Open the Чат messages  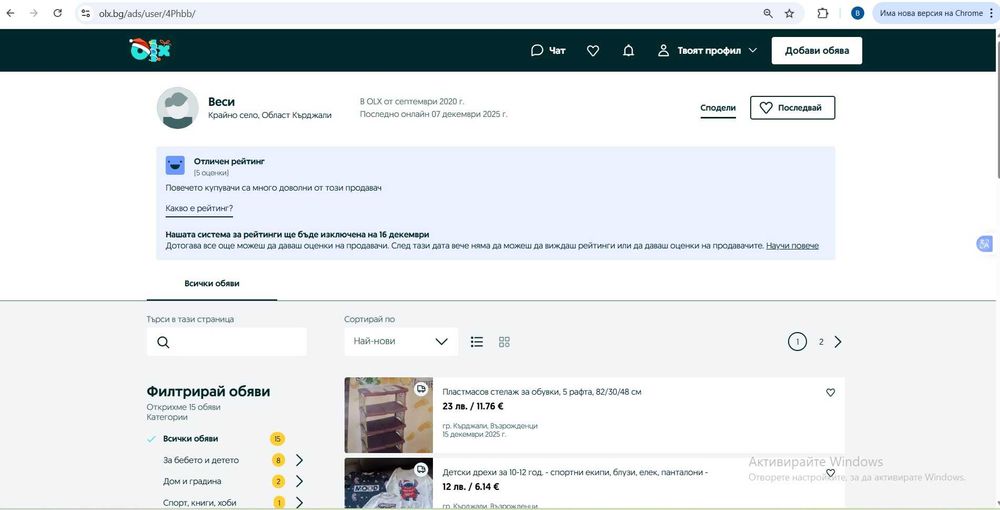(x=548, y=50)
